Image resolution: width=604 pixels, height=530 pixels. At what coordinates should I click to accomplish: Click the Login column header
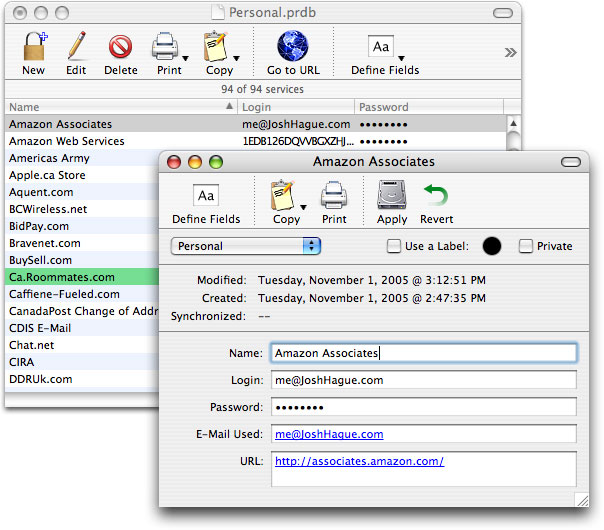point(296,107)
